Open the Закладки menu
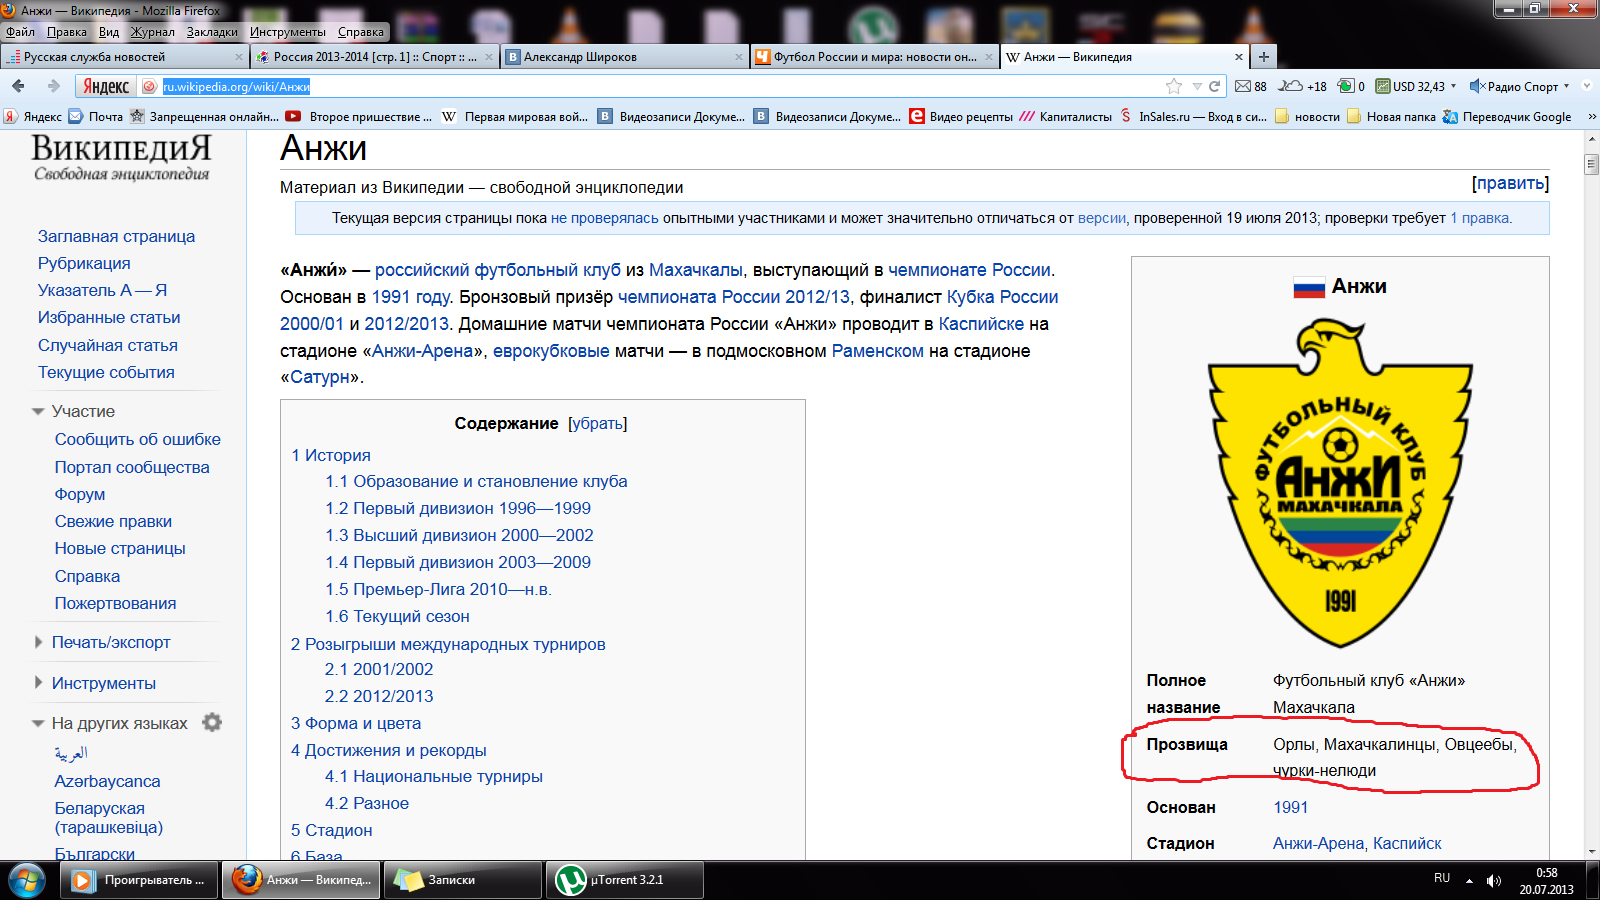 tap(212, 32)
